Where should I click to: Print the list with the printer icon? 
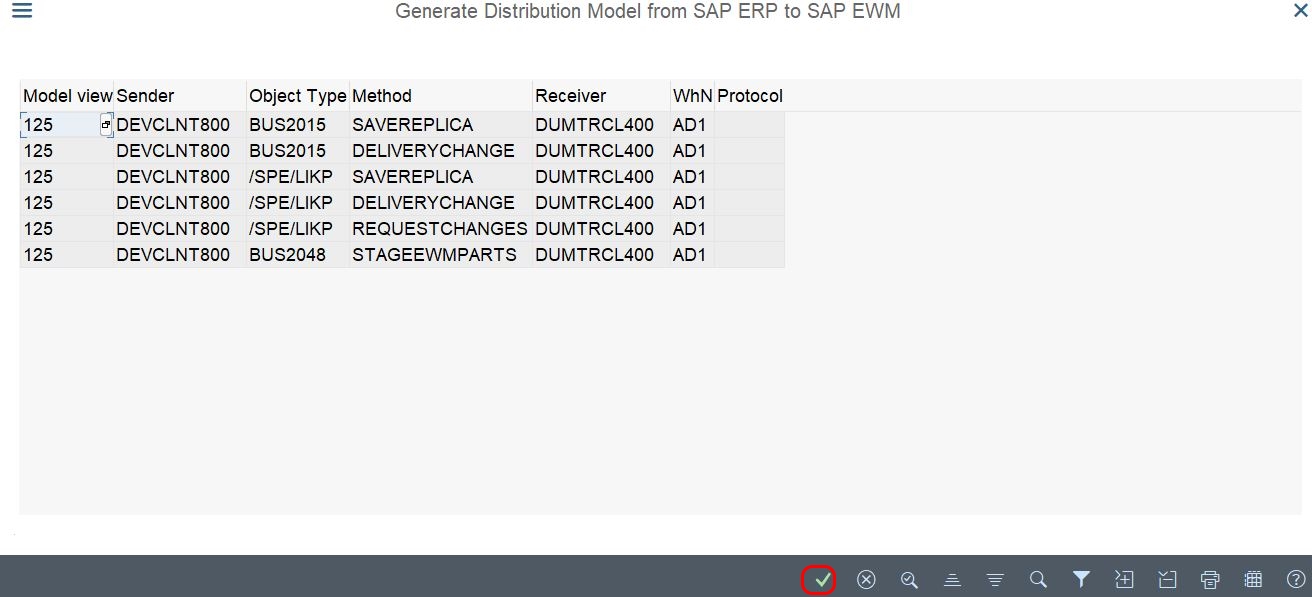[x=1210, y=579]
